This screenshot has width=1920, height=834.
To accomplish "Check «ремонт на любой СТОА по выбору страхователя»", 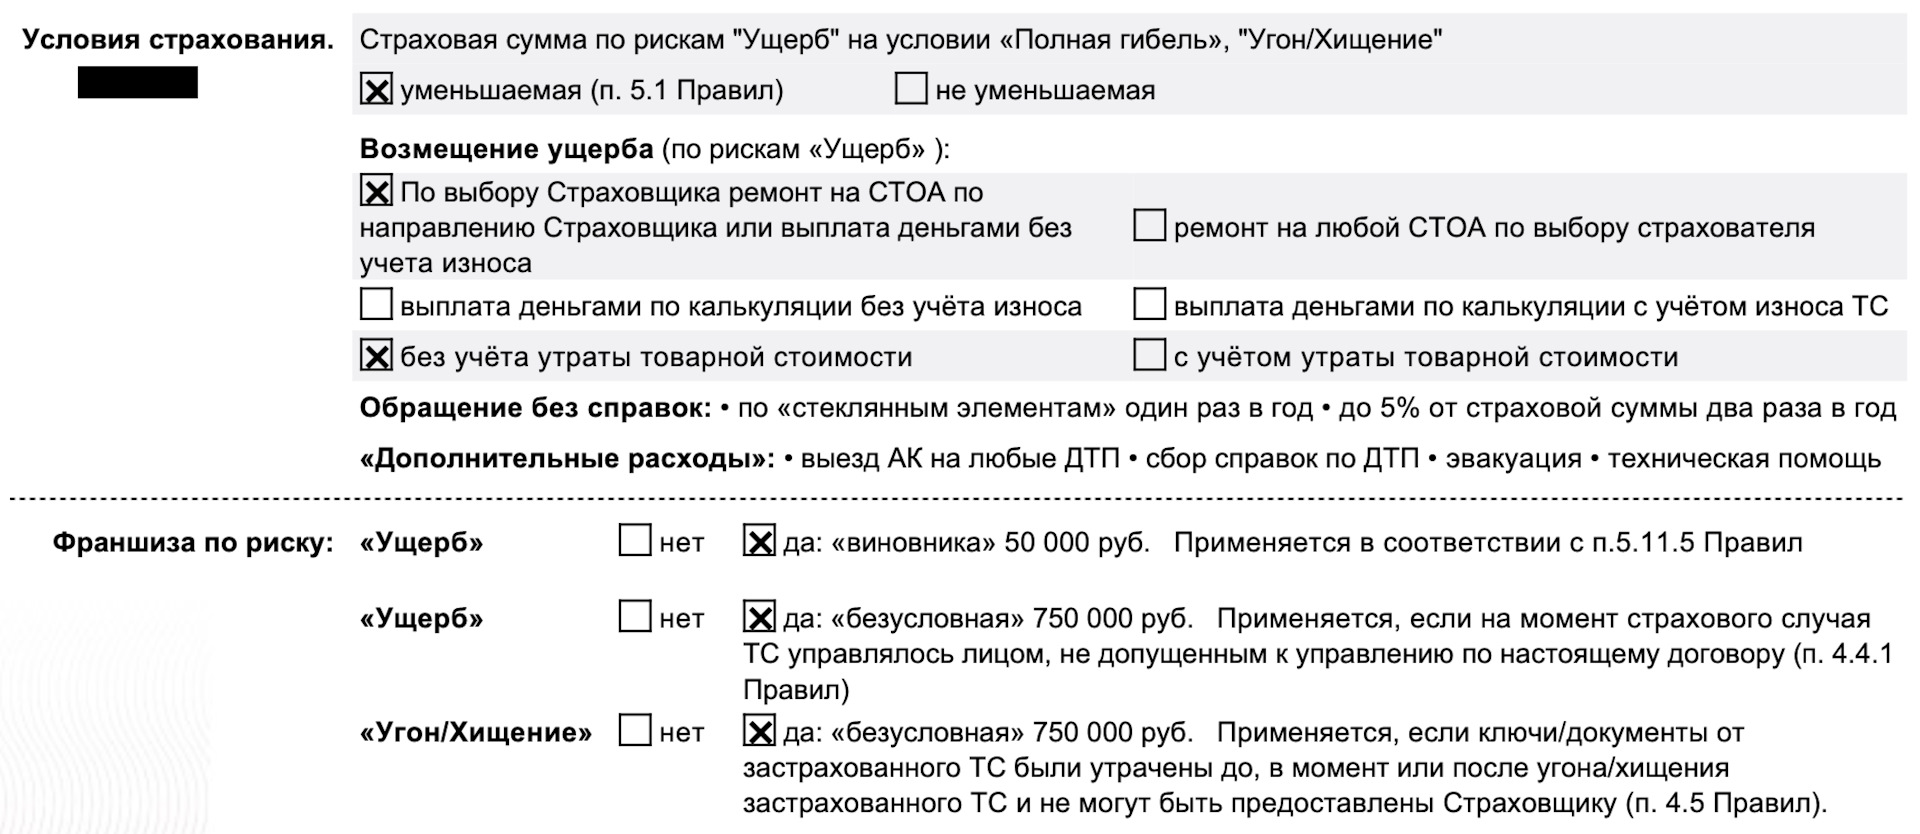I will 1149,226.
